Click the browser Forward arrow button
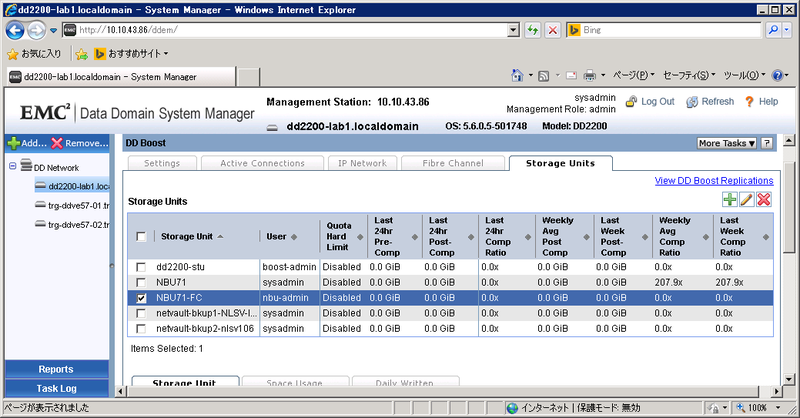The width and height of the screenshot is (800, 418). [x=36, y=30]
